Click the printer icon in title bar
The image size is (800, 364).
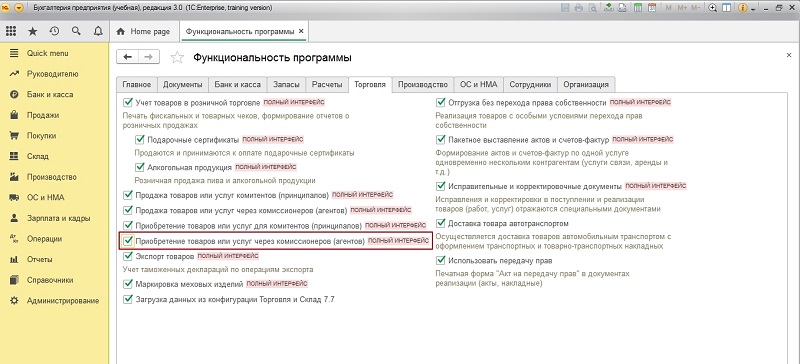[579, 8]
